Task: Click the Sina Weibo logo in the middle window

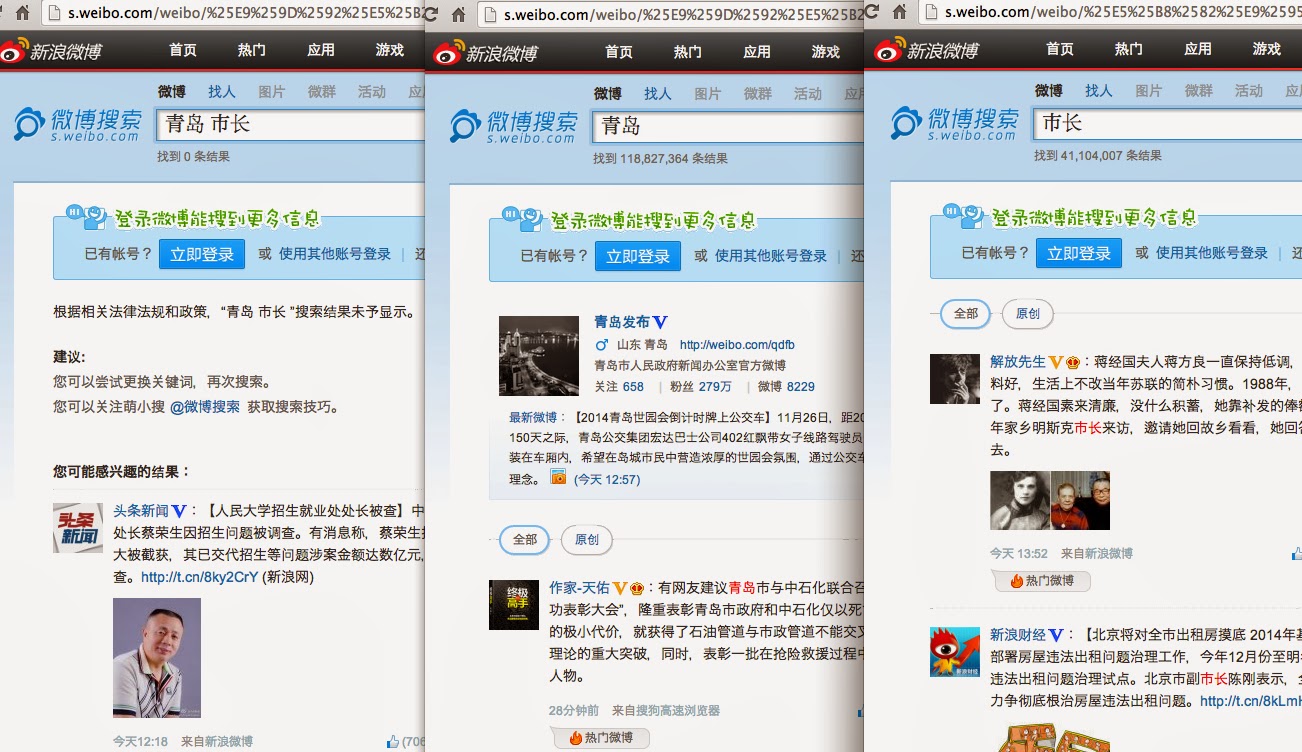Action: pyautogui.click(x=487, y=51)
